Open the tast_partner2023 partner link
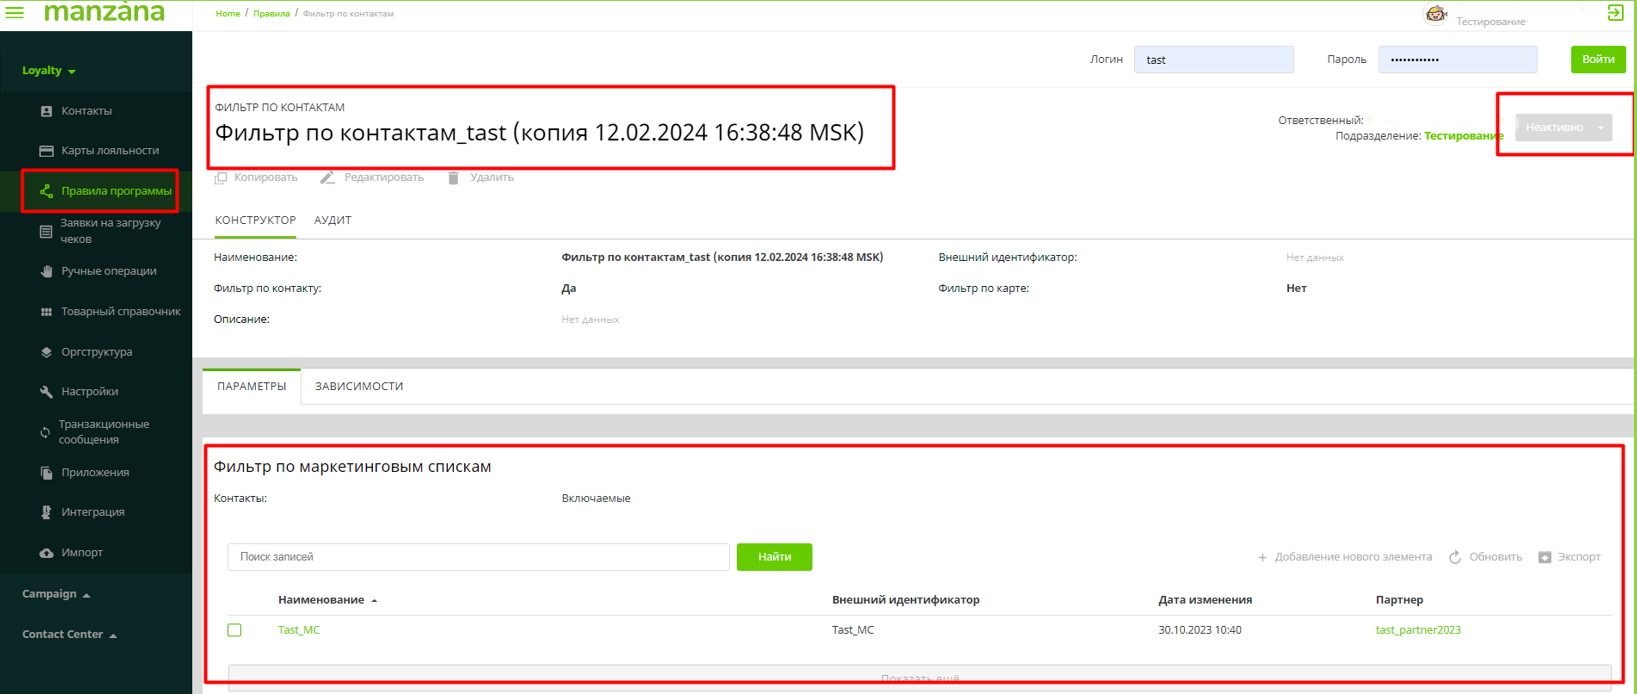Screen dimensions: 1637x694 (x=1417, y=630)
